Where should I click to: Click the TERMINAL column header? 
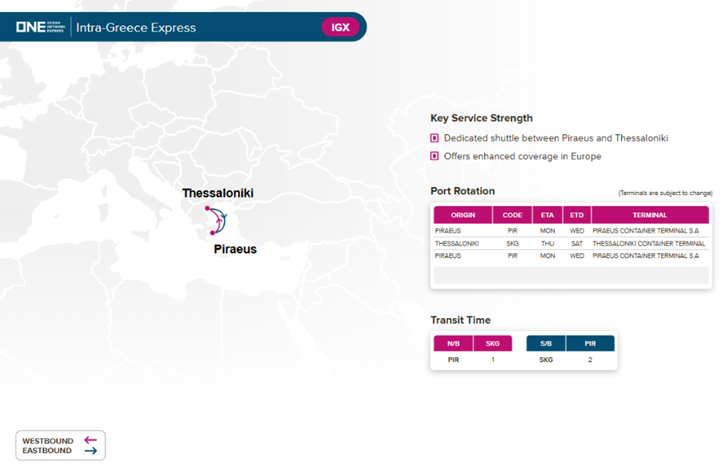click(649, 215)
